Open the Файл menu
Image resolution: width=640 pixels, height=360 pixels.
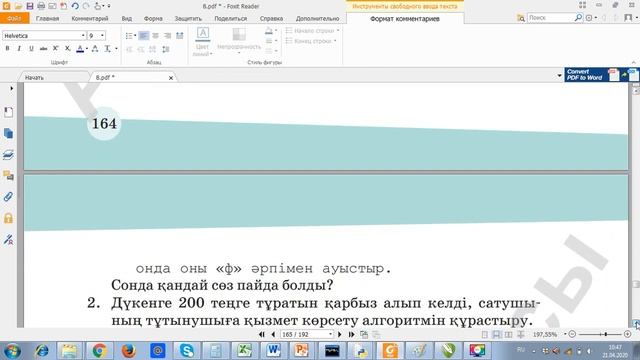(x=14, y=18)
